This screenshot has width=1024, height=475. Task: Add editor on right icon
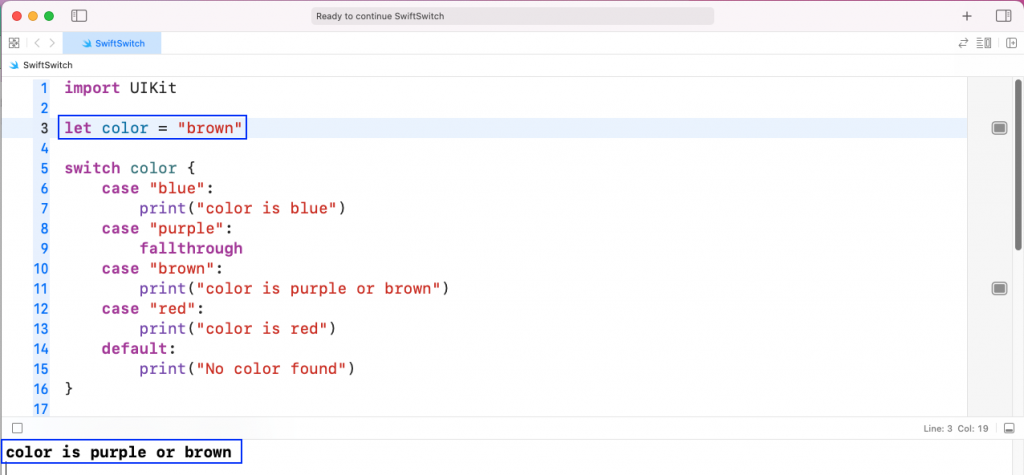pyautogui.click(x=1012, y=43)
